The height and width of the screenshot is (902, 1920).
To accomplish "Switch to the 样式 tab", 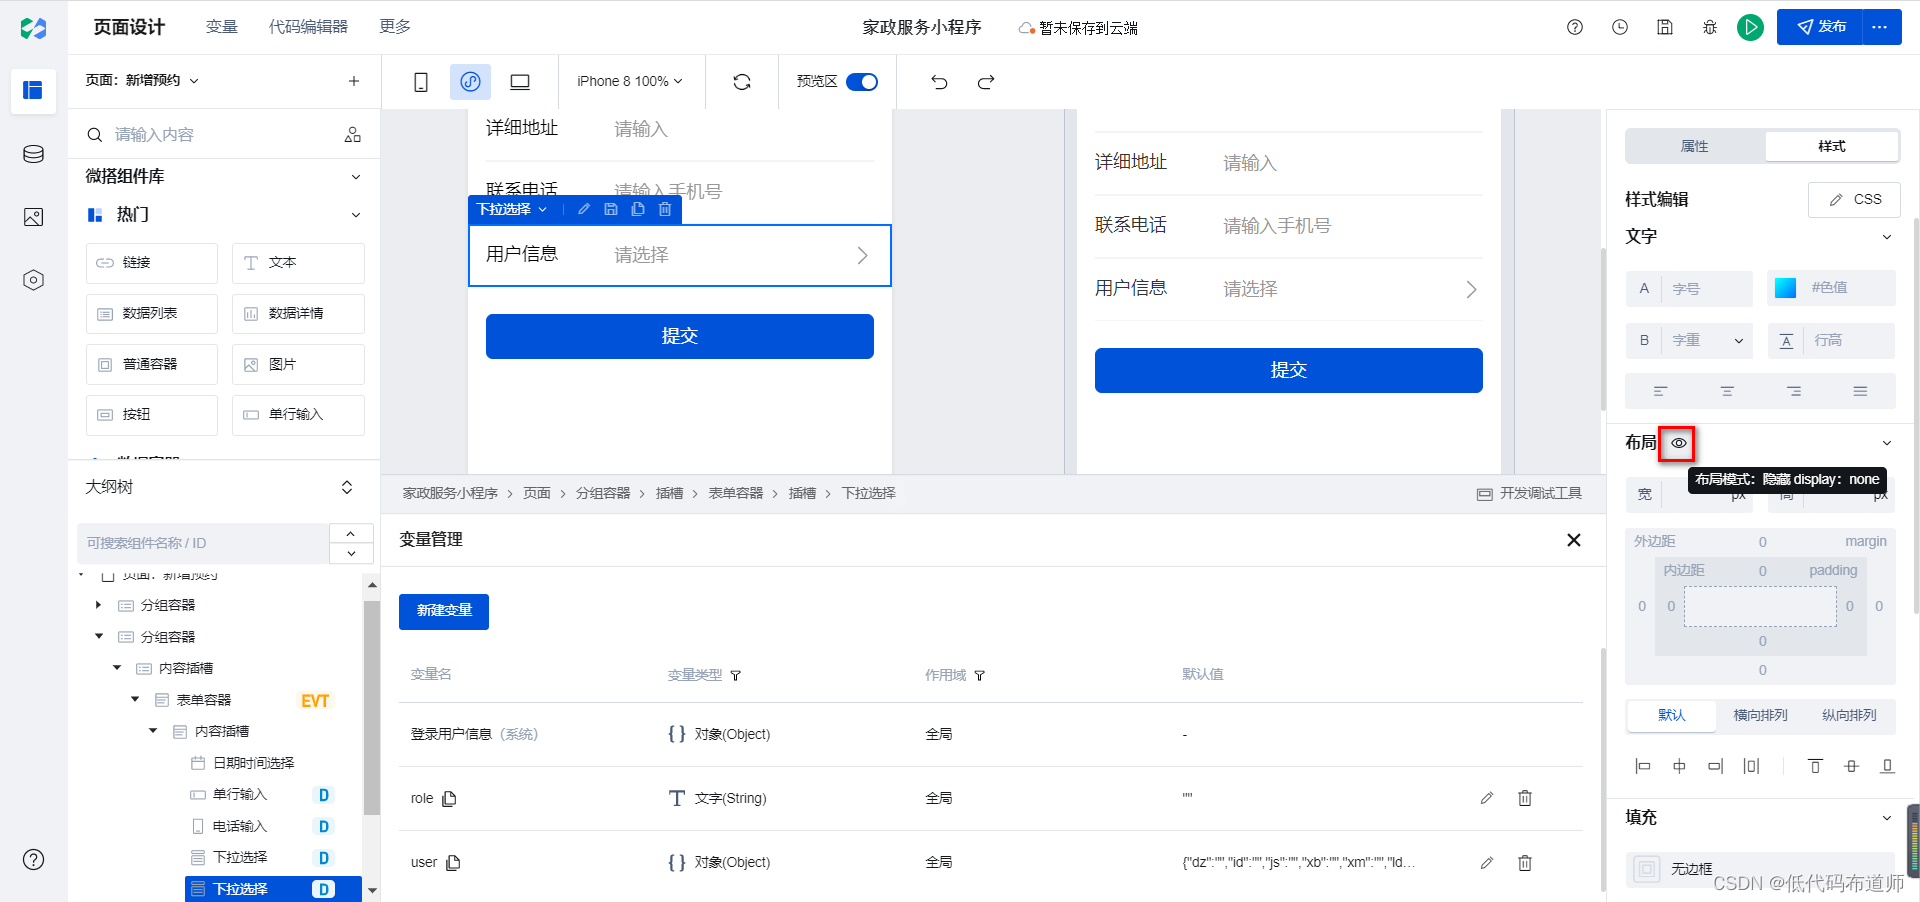I will (1832, 146).
